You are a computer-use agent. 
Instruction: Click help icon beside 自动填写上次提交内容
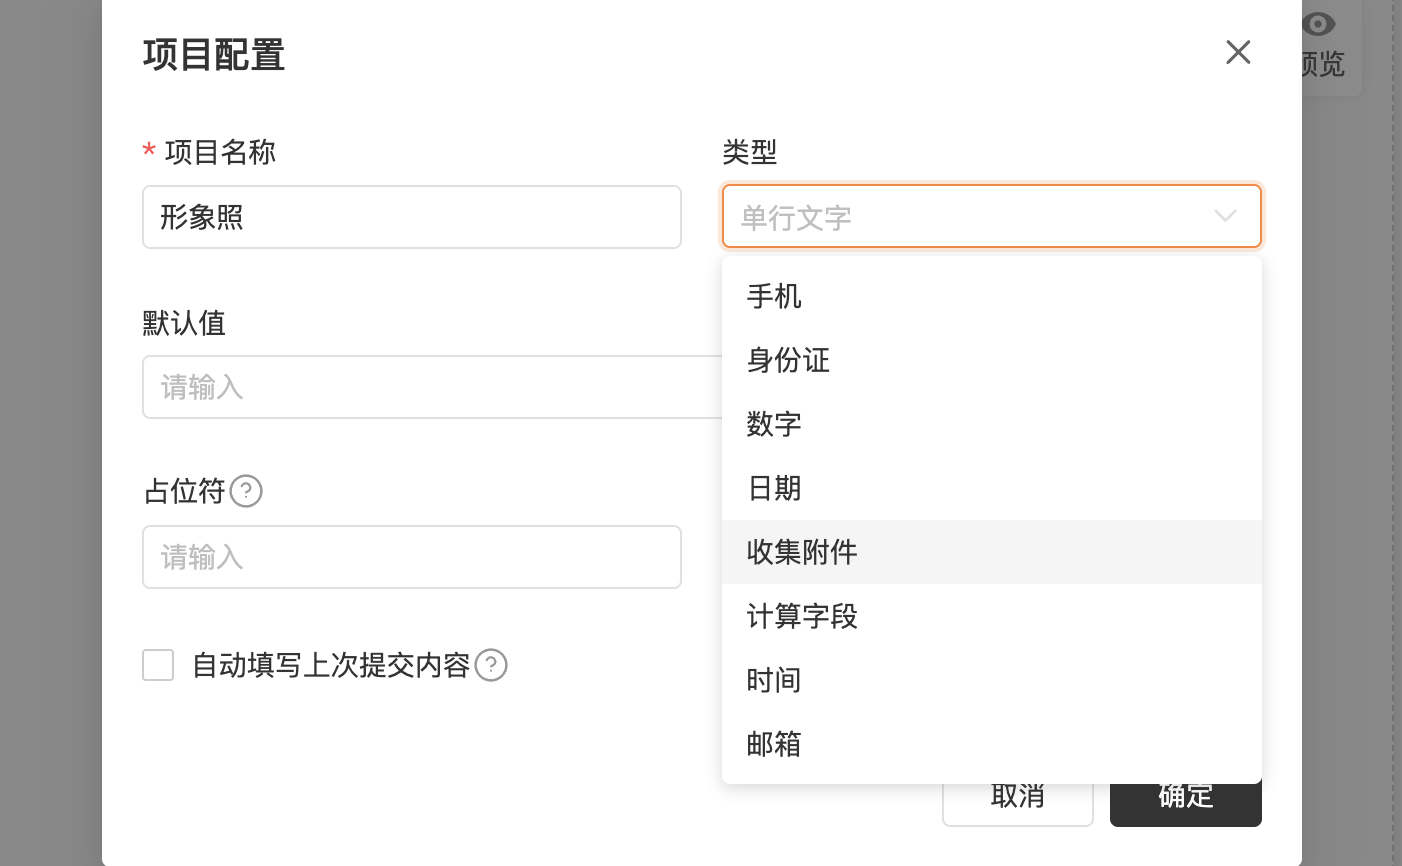point(491,665)
